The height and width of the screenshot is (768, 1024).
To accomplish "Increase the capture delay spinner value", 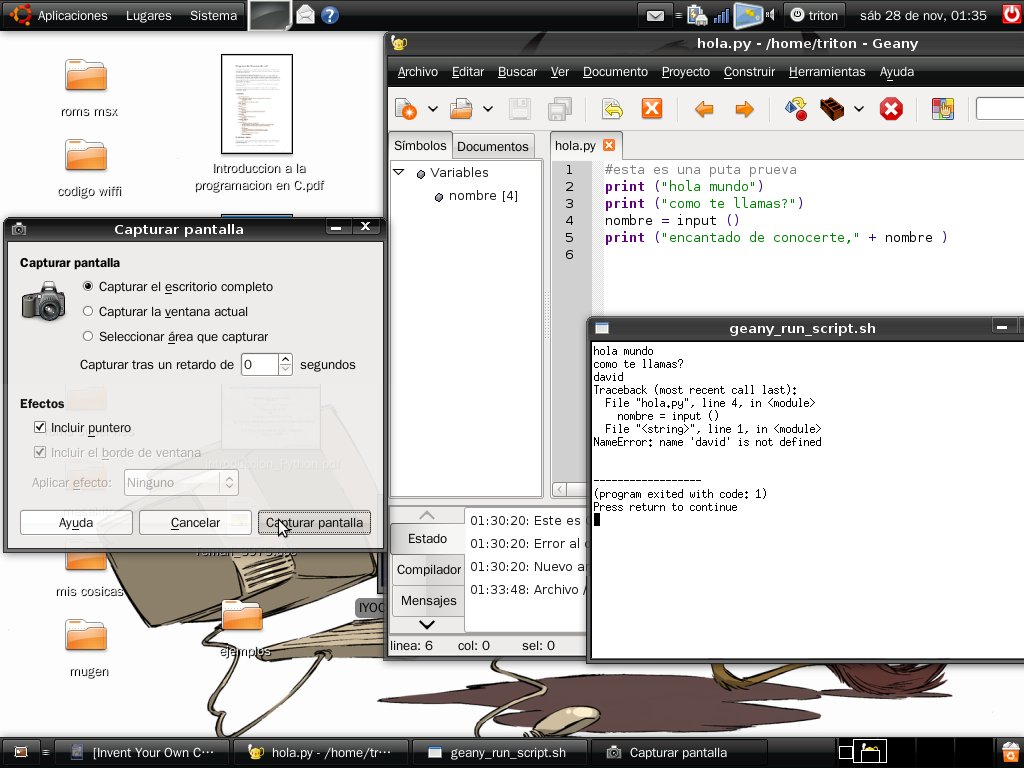I will click(285, 359).
